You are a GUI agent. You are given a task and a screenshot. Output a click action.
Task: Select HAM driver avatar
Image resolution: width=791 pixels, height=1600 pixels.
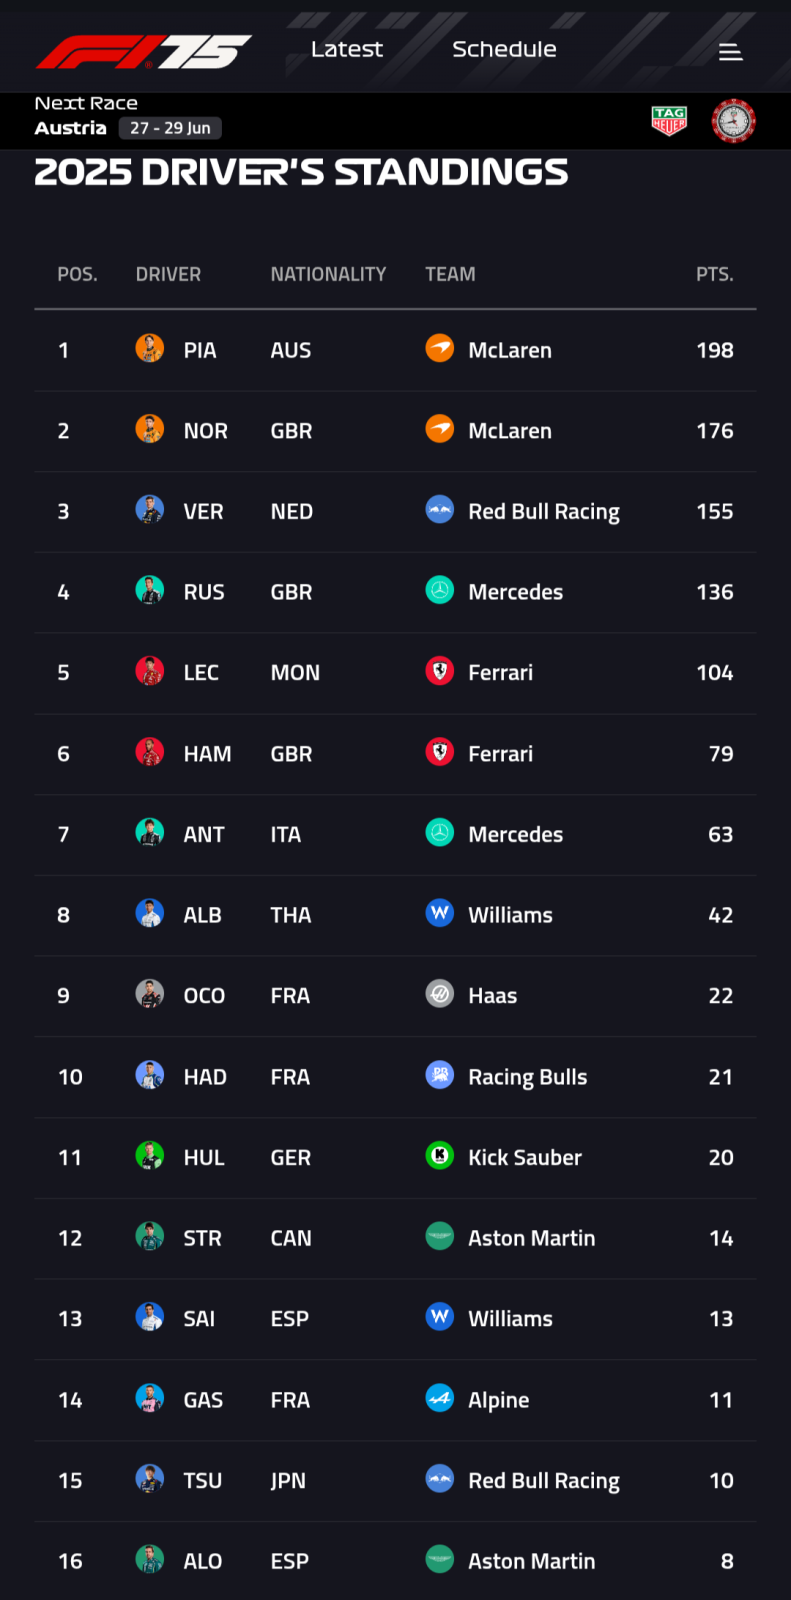coord(150,751)
